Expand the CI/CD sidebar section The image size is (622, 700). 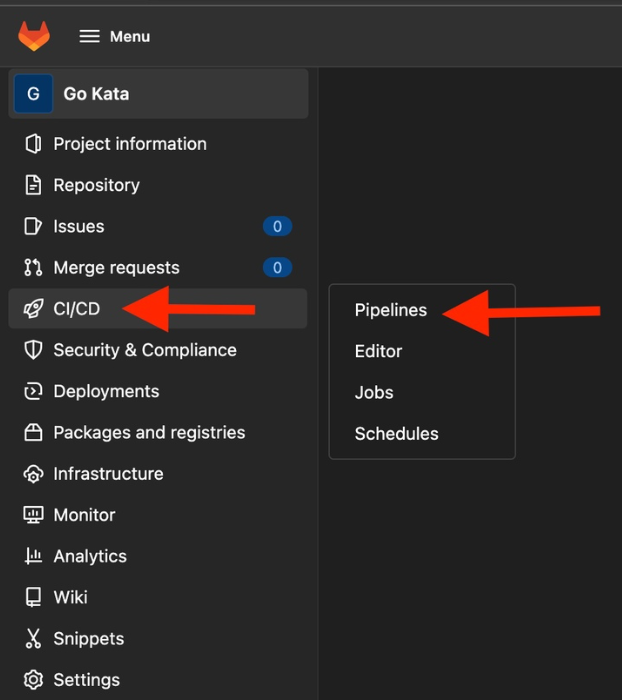tap(77, 309)
